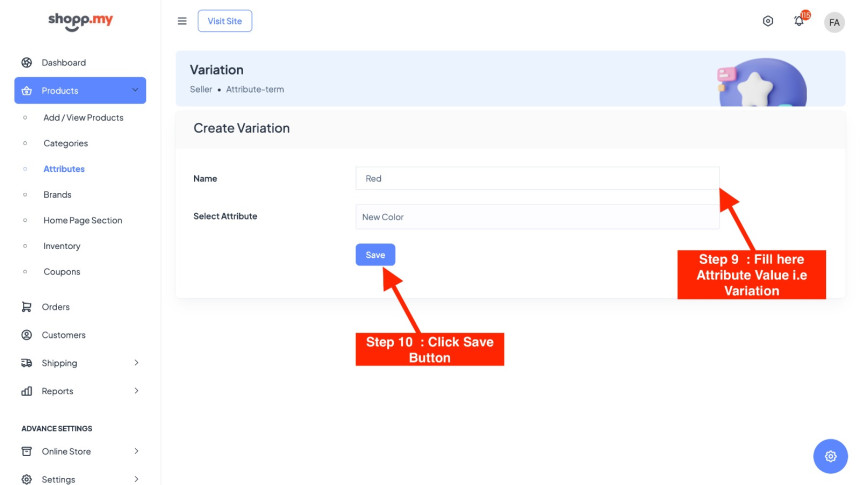Click the Dashboard icon in sidebar
The height and width of the screenshot is (485, 860).
(x=27, y=62)
